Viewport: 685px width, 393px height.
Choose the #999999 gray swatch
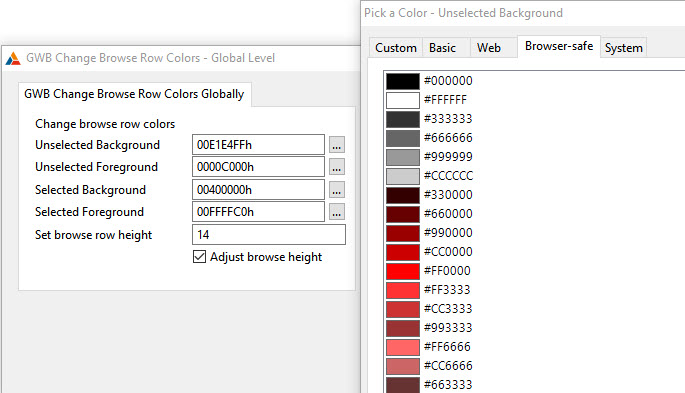tap(403, 157)
